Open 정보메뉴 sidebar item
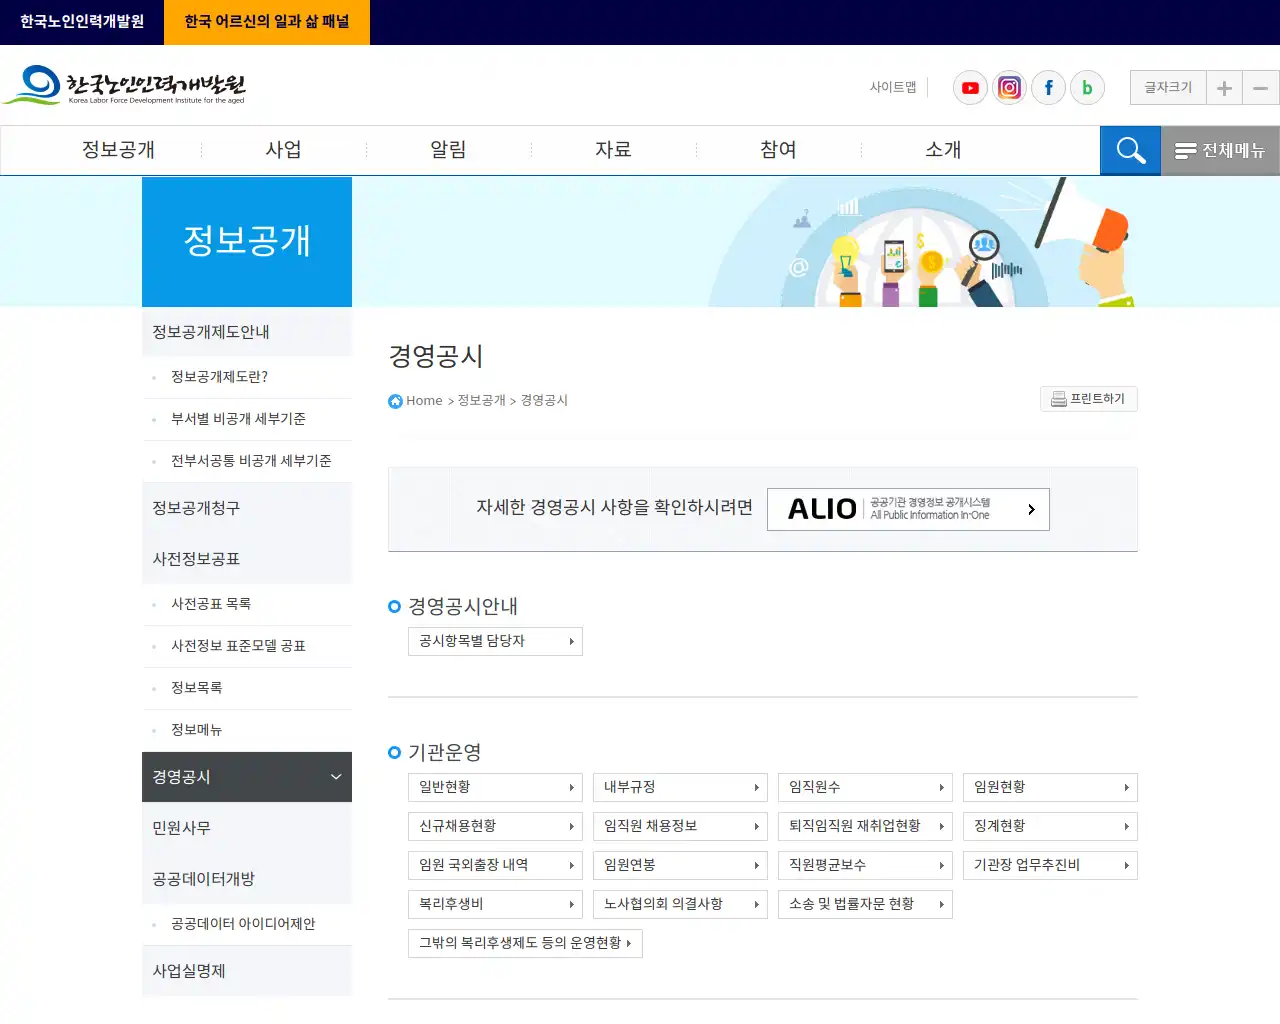Image resolution: width=1280 pixels, height=1024 pixels. click(247, 730)
